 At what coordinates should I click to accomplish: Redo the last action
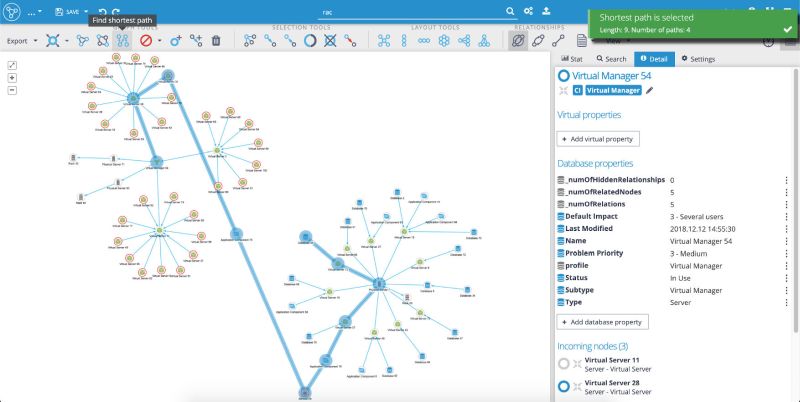(116, 12)
